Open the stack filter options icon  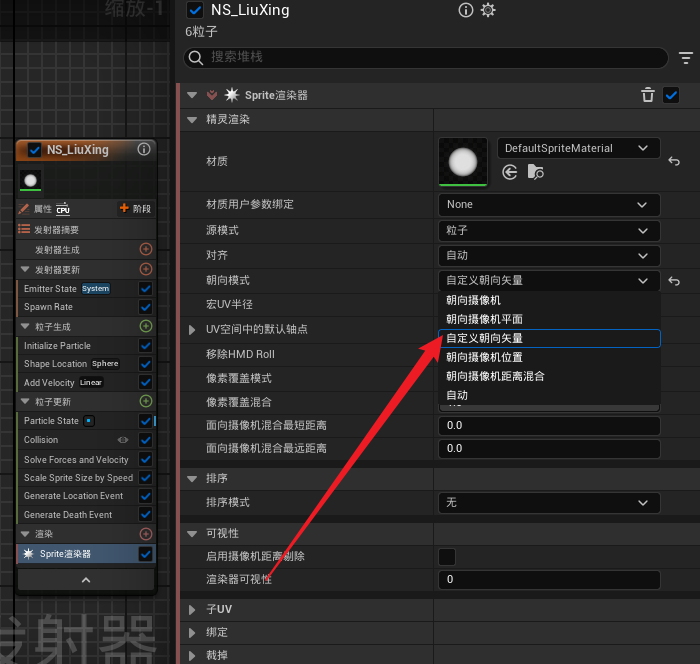click(686, 58)
